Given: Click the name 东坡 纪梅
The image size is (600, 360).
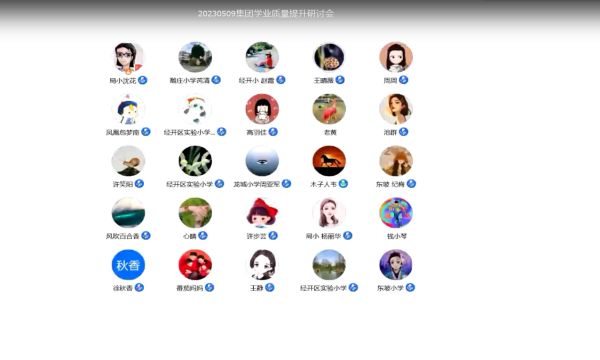Looking at the screenshot, I should tap(390, 184).
